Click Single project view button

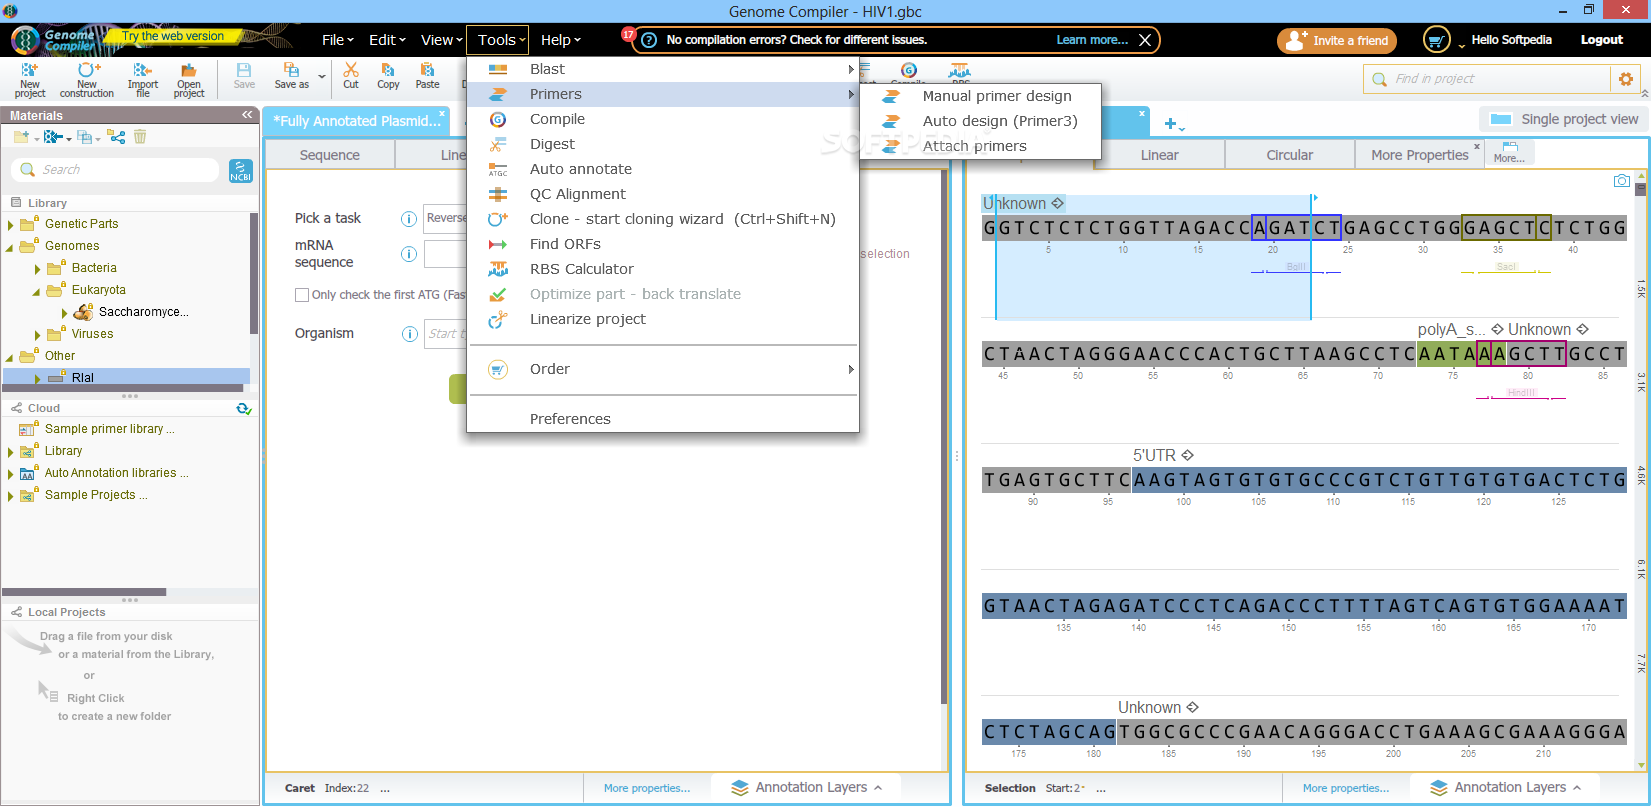coord(1564,119)
